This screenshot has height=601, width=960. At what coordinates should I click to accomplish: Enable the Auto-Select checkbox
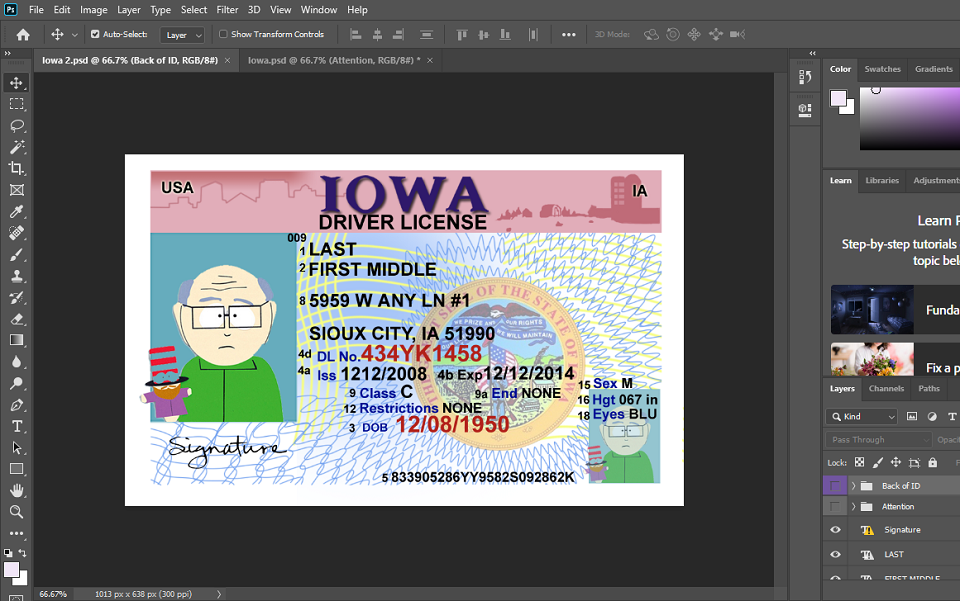[97, 33]
